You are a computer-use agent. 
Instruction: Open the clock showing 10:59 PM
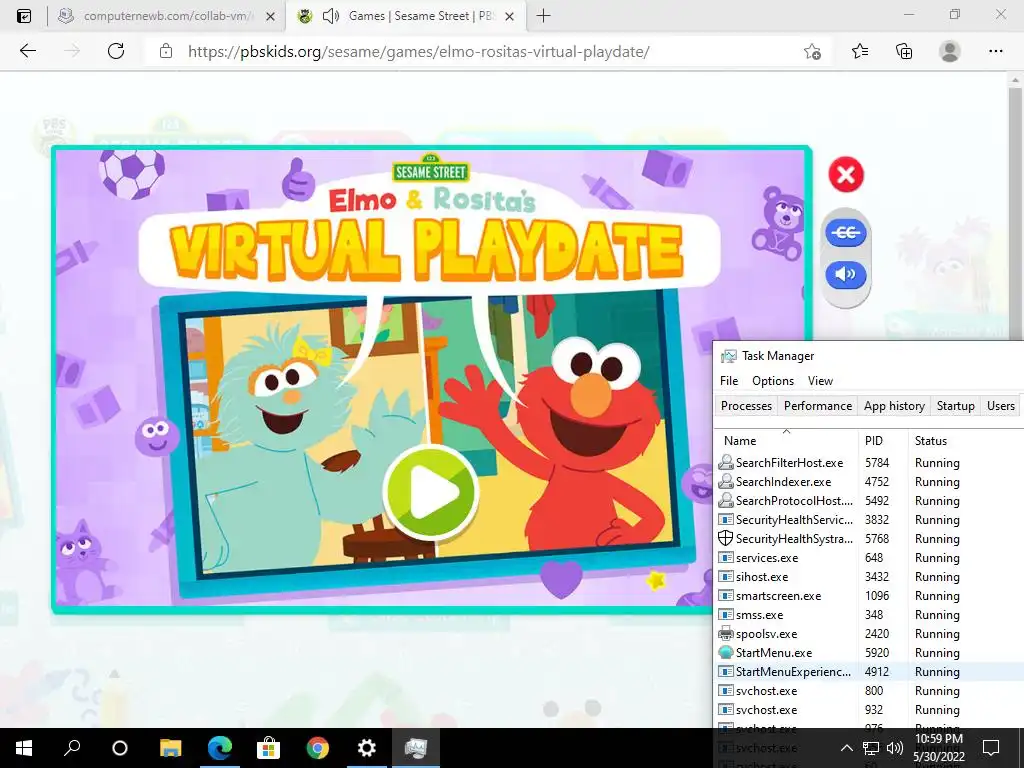pos(938,748)
